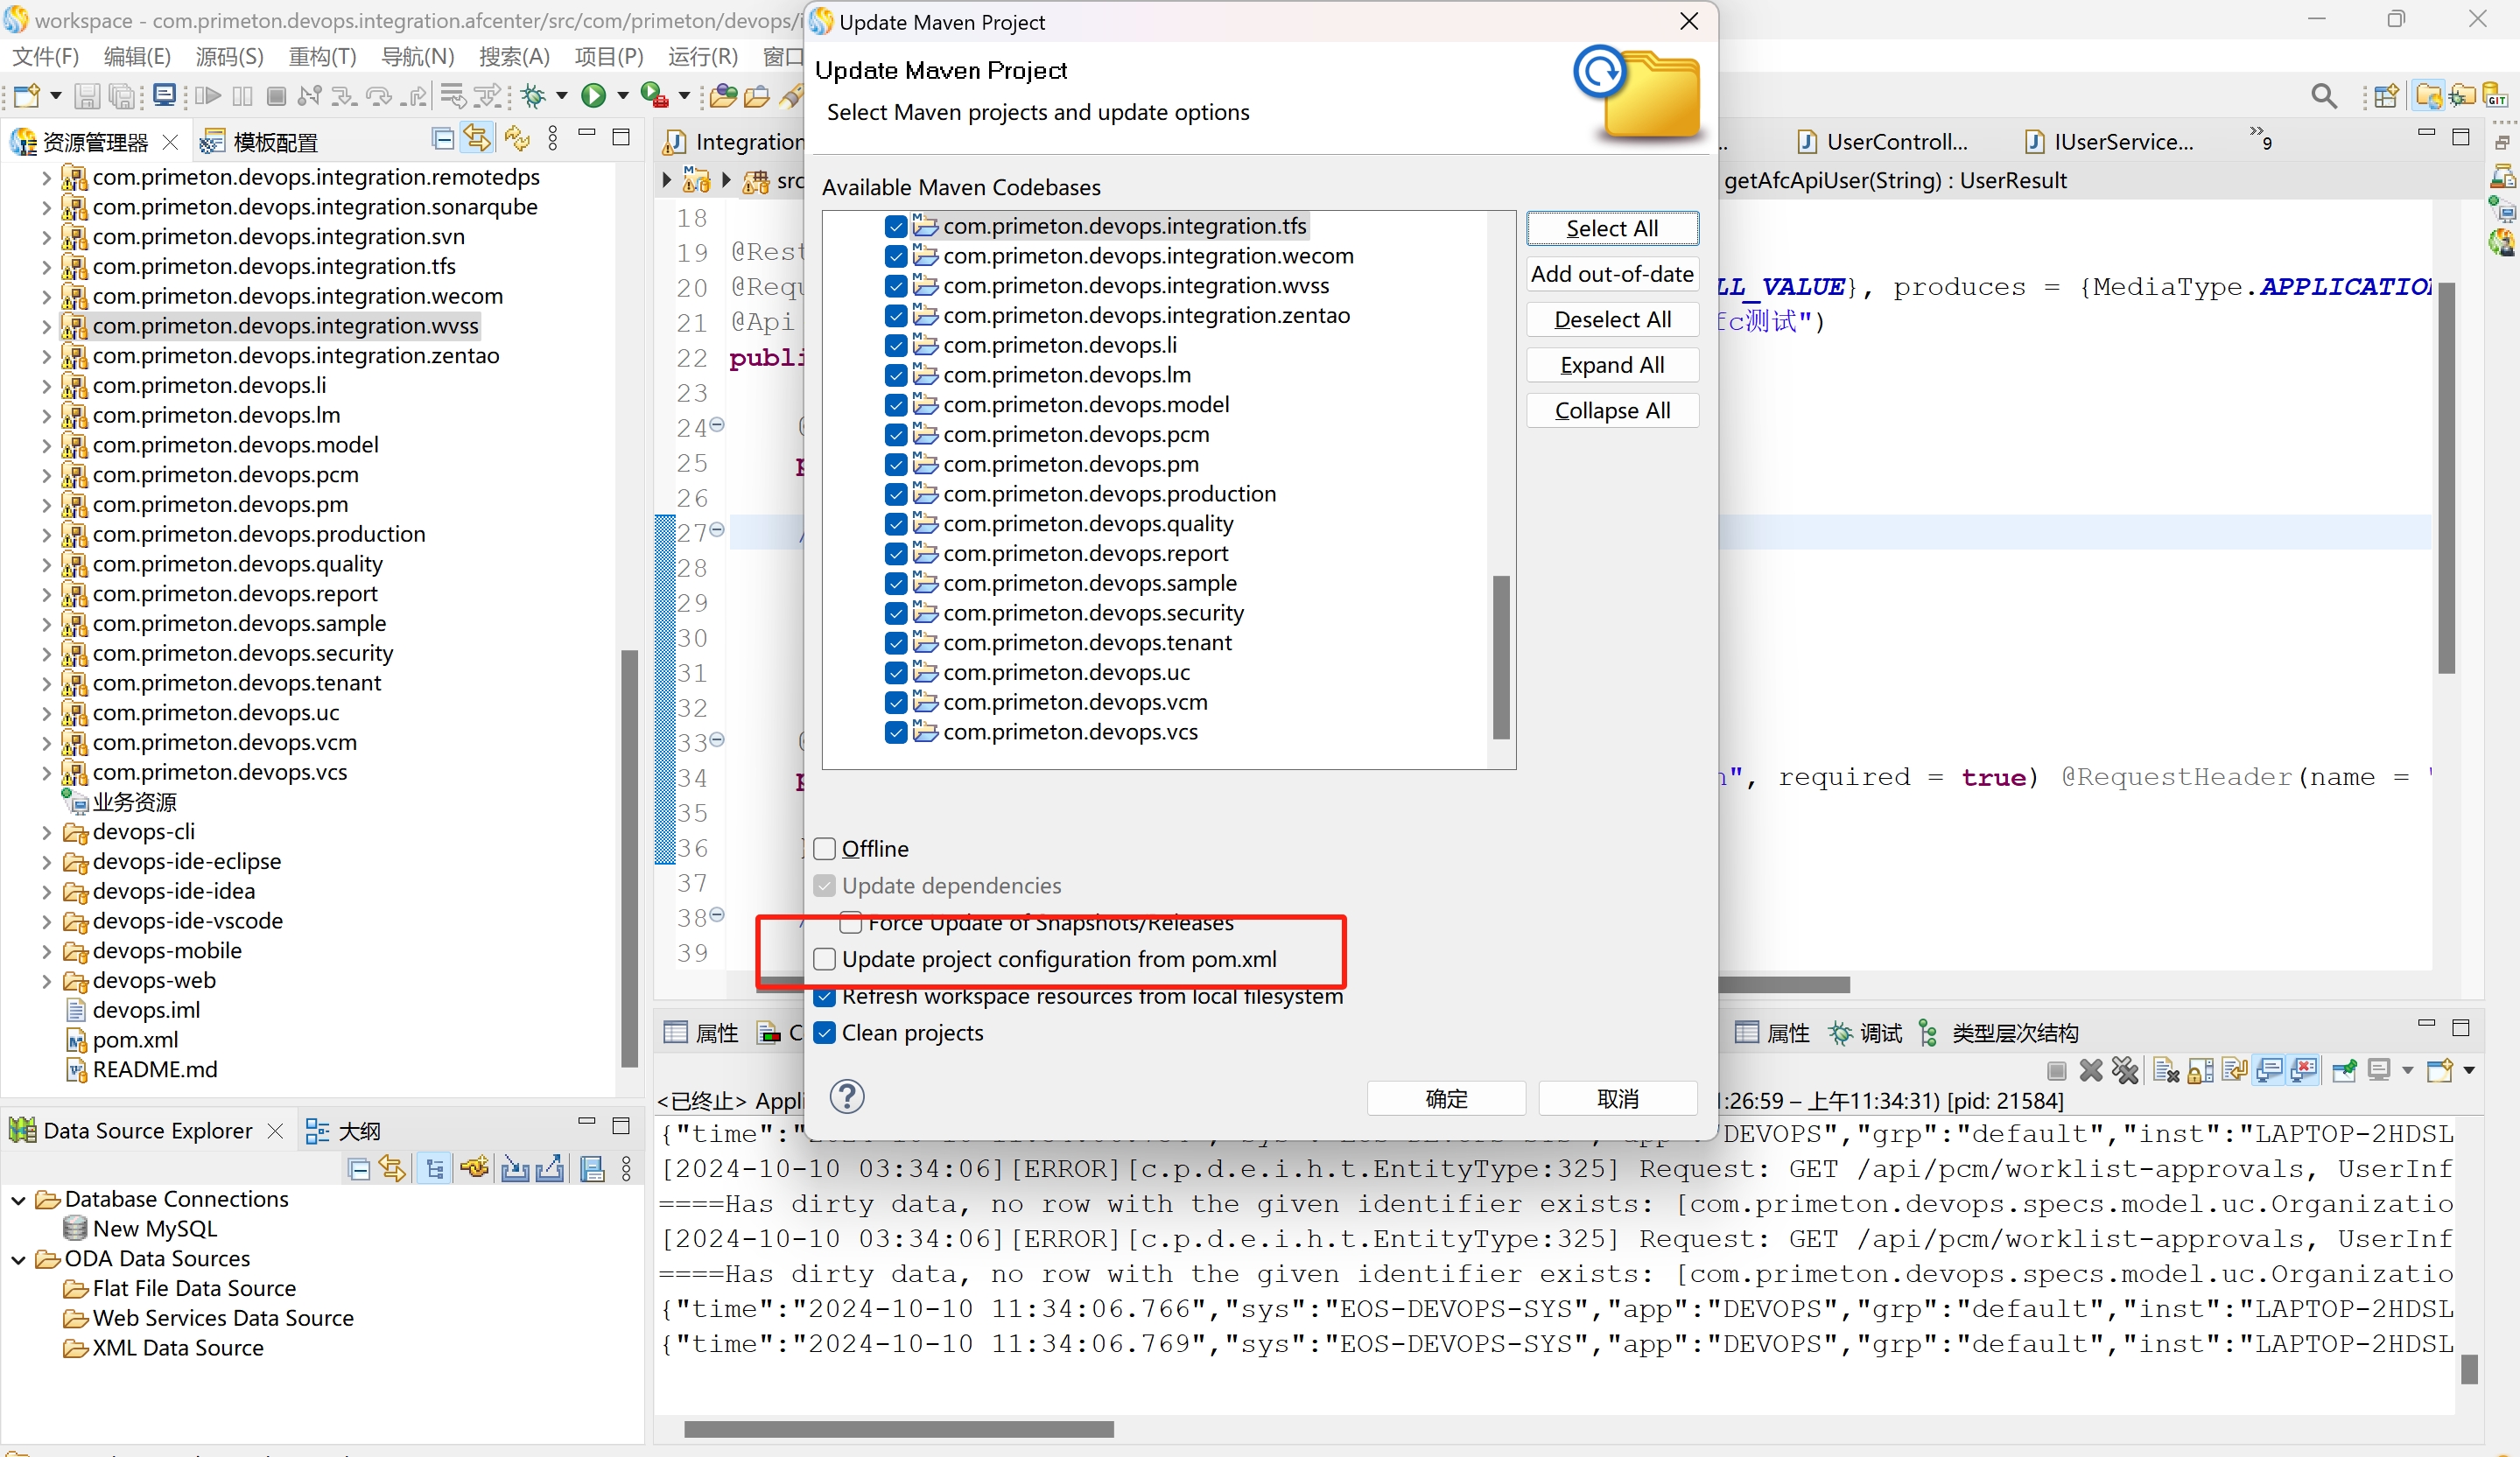Open the dialog help question mark icon

[x=846, y=1097]
